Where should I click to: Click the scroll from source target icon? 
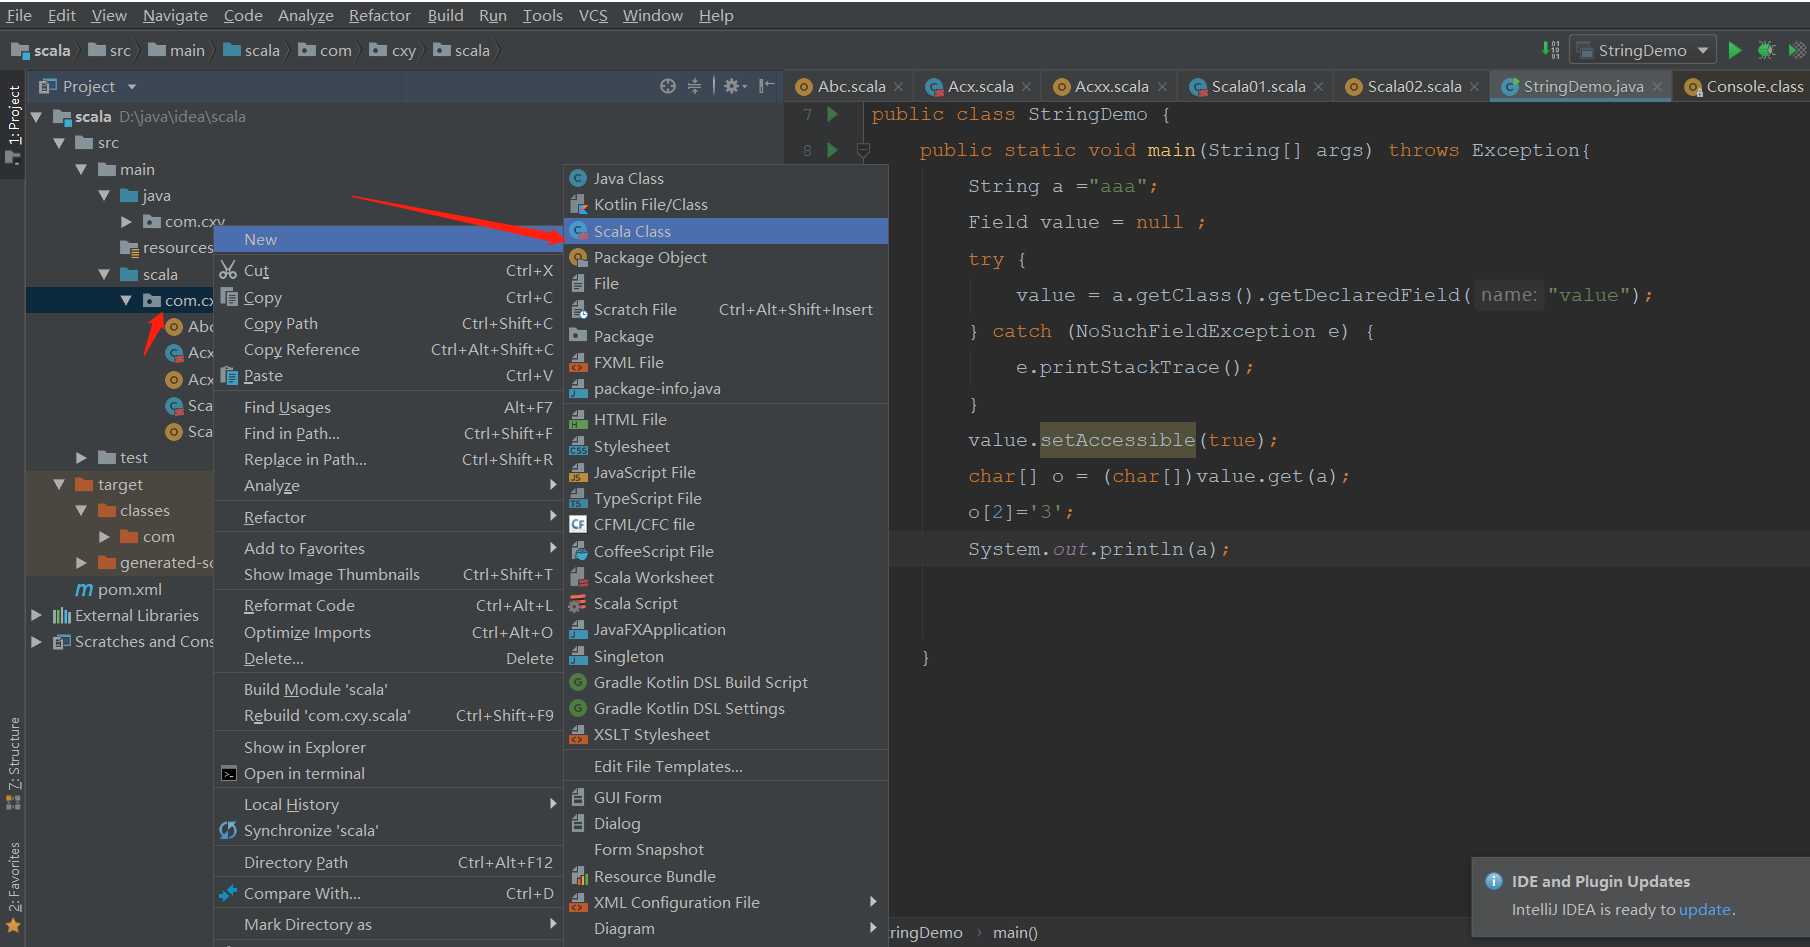coord(668,86)
